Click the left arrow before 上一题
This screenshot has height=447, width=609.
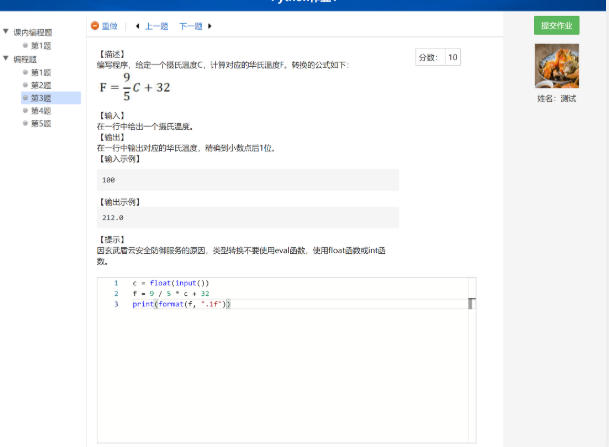[x=137, y=26]
